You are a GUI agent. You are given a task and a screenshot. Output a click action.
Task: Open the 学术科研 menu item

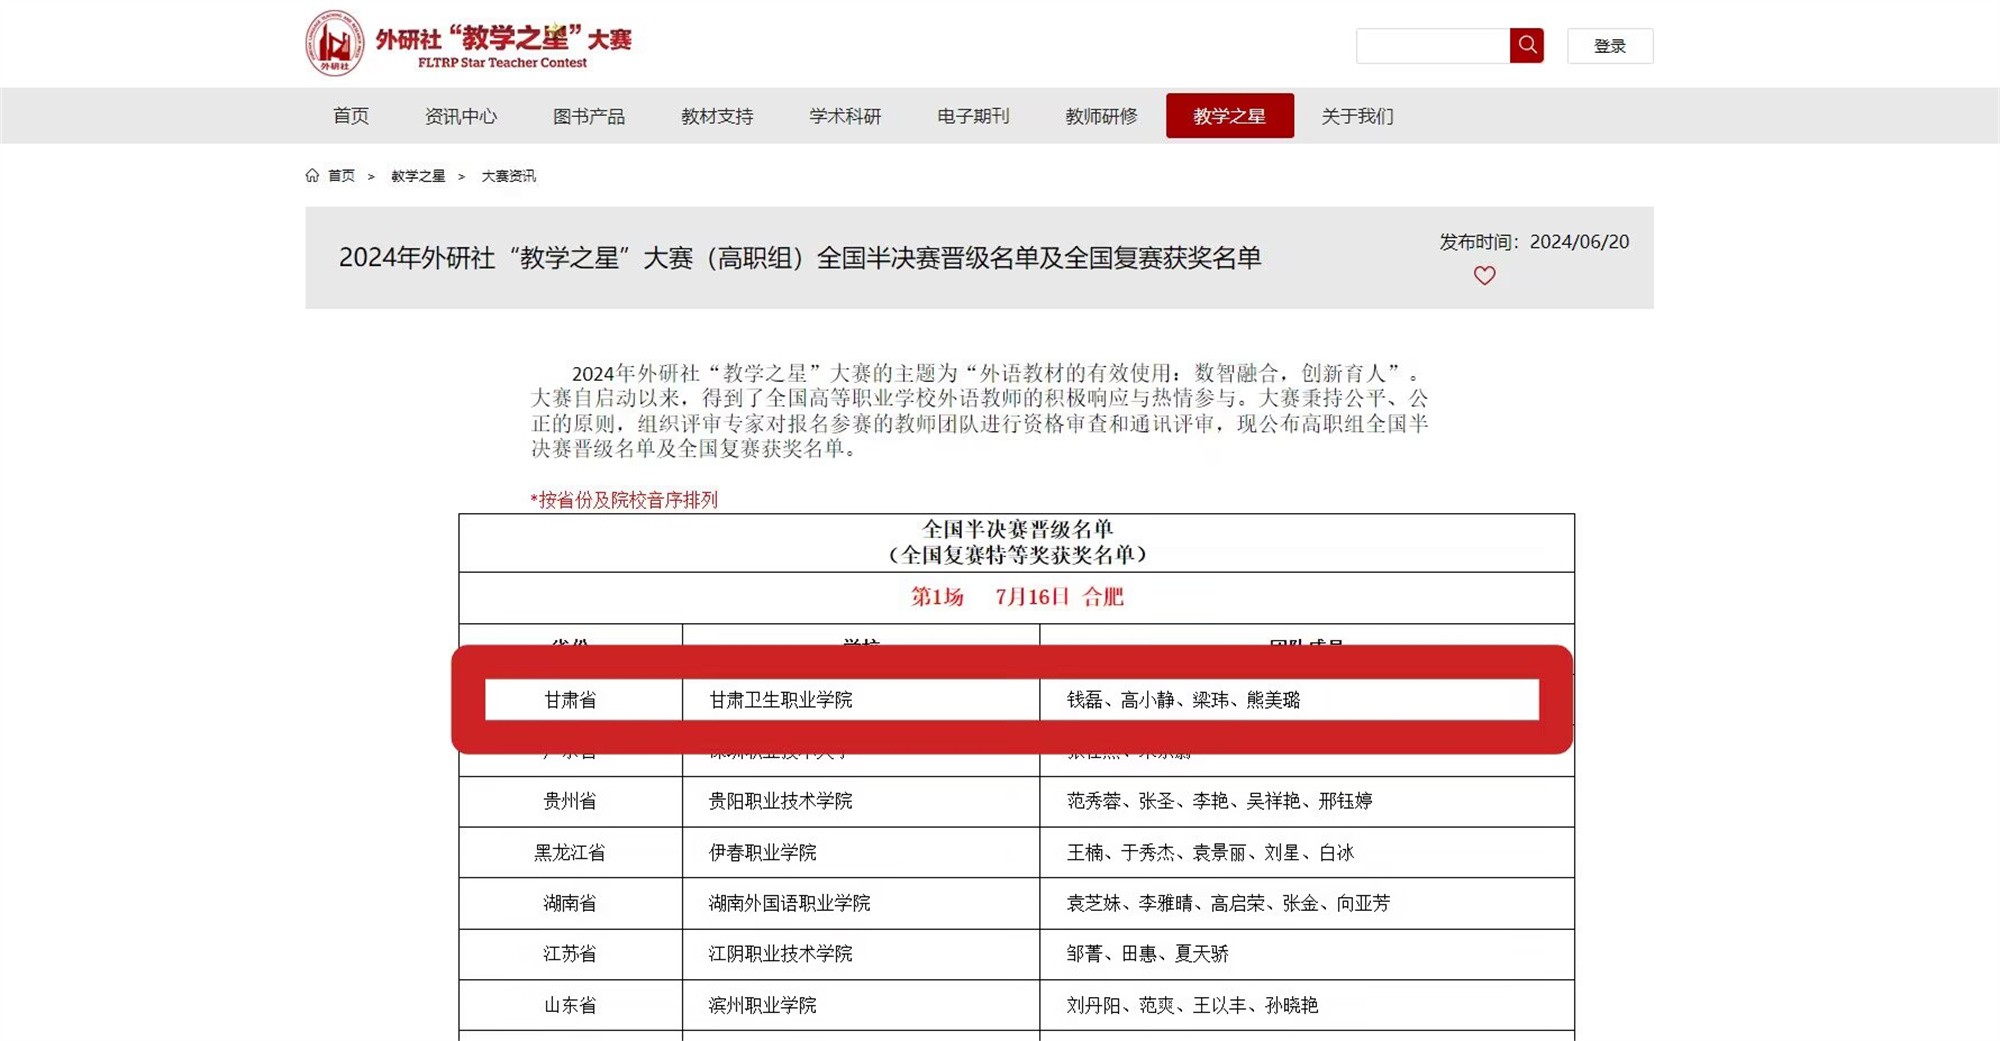845,116
